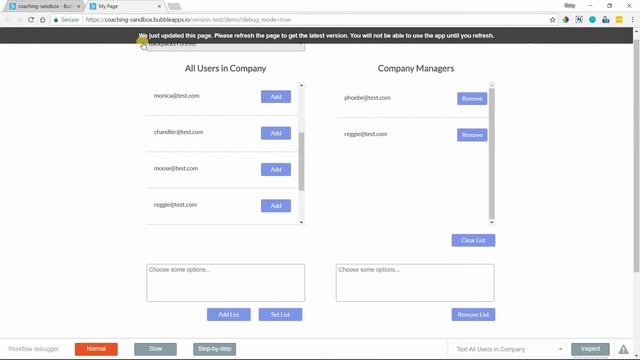Click the All Users list scroll-up arrow

tap(301, 85)
